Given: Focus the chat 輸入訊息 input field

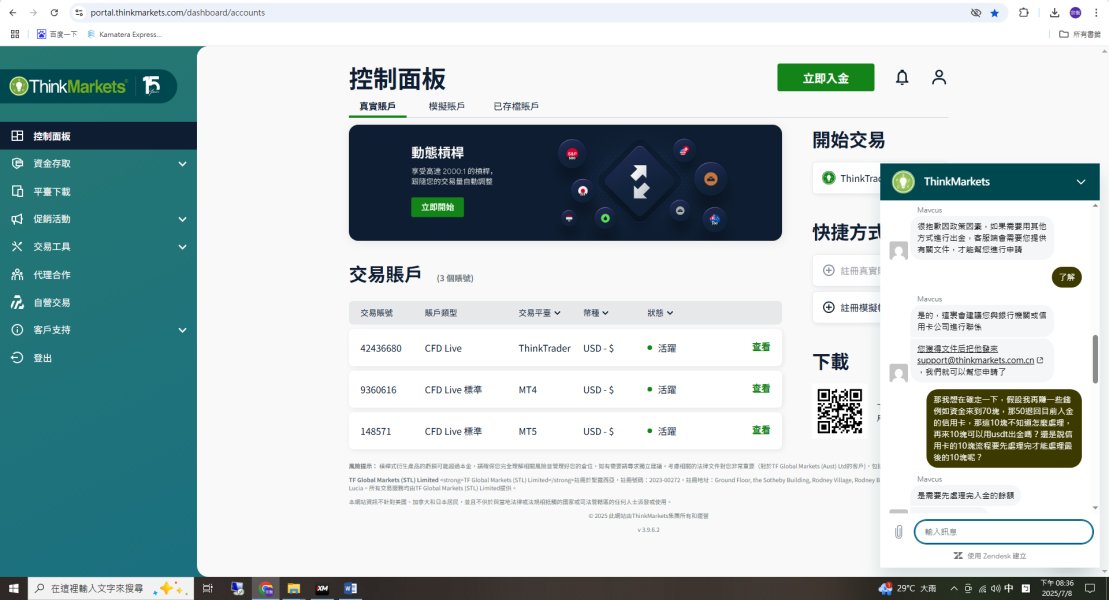Looking at the screenshot, I should (x=1004, y=532).
